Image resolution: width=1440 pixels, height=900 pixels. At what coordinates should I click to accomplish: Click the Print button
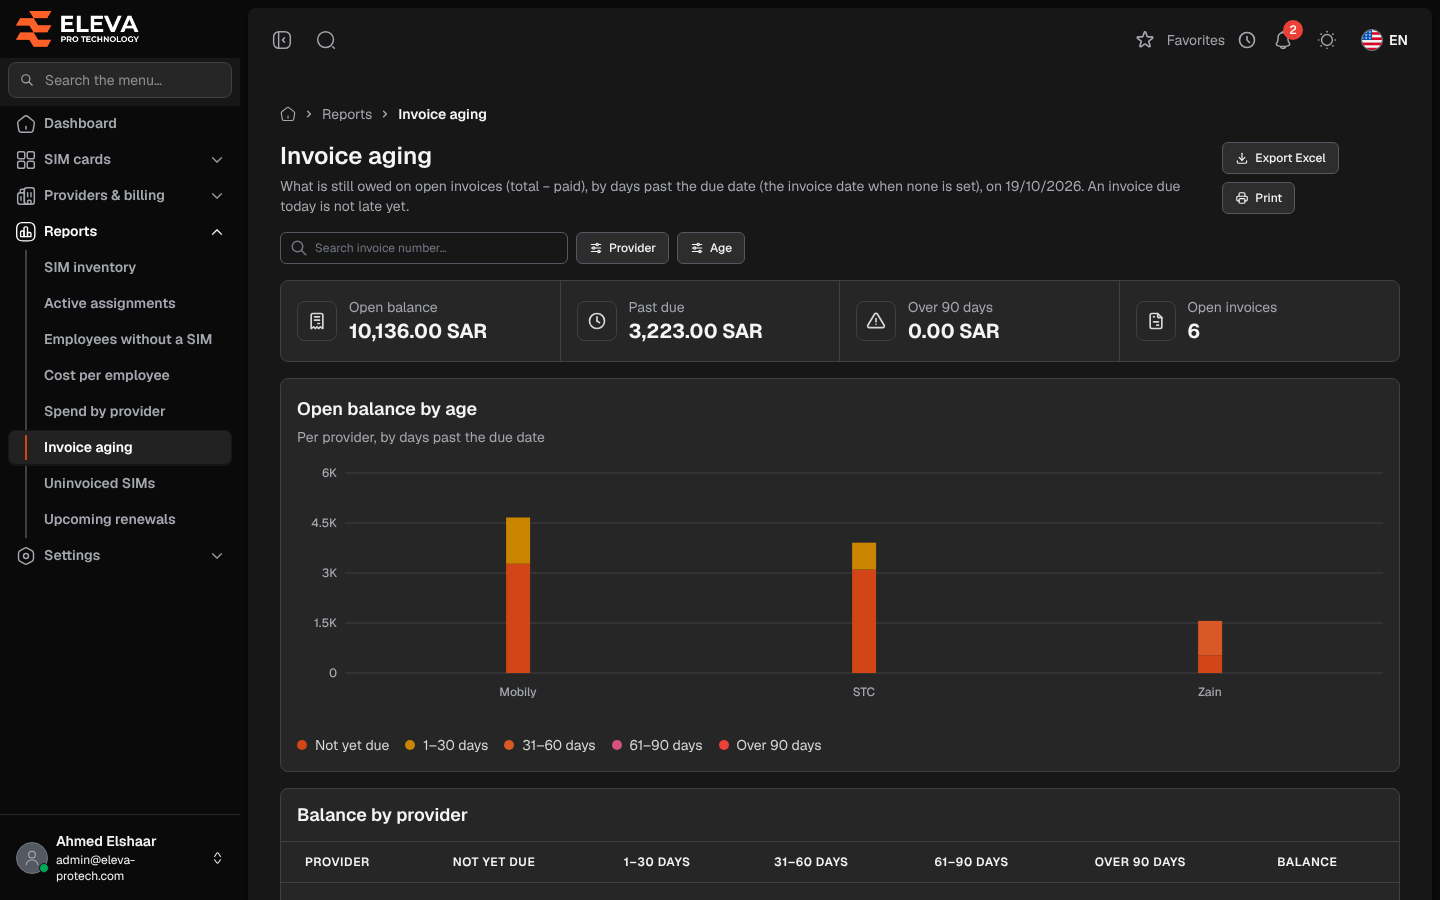point(1258,198)
